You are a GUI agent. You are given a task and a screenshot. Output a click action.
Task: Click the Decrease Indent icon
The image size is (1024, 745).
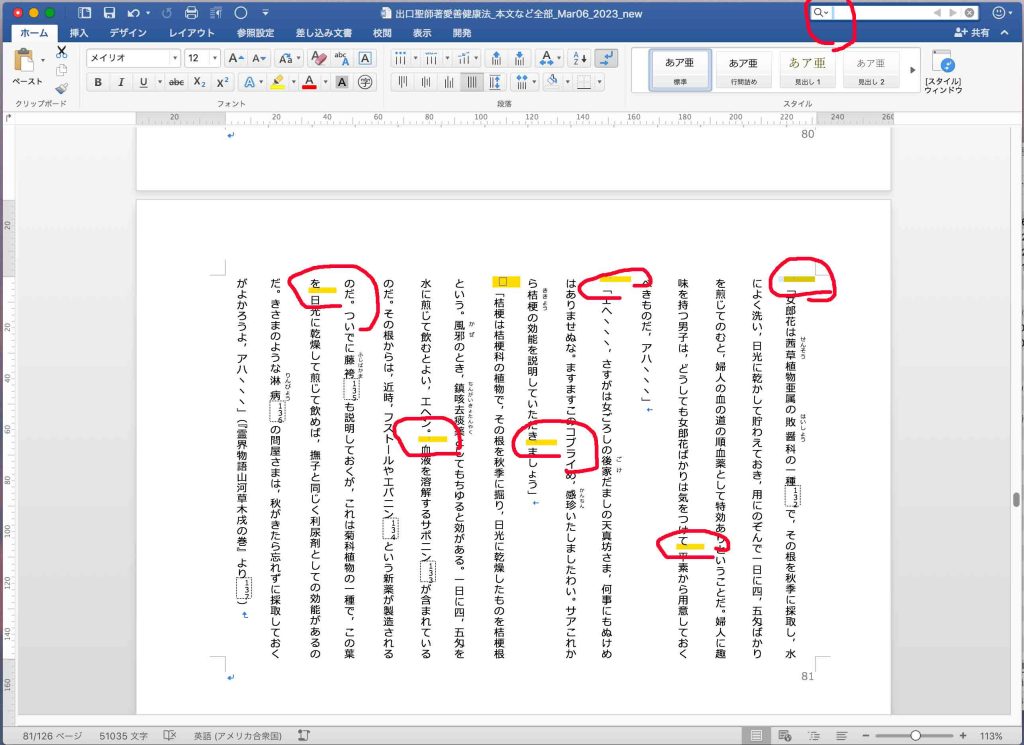pyautogui.click(x=496, y=58)
